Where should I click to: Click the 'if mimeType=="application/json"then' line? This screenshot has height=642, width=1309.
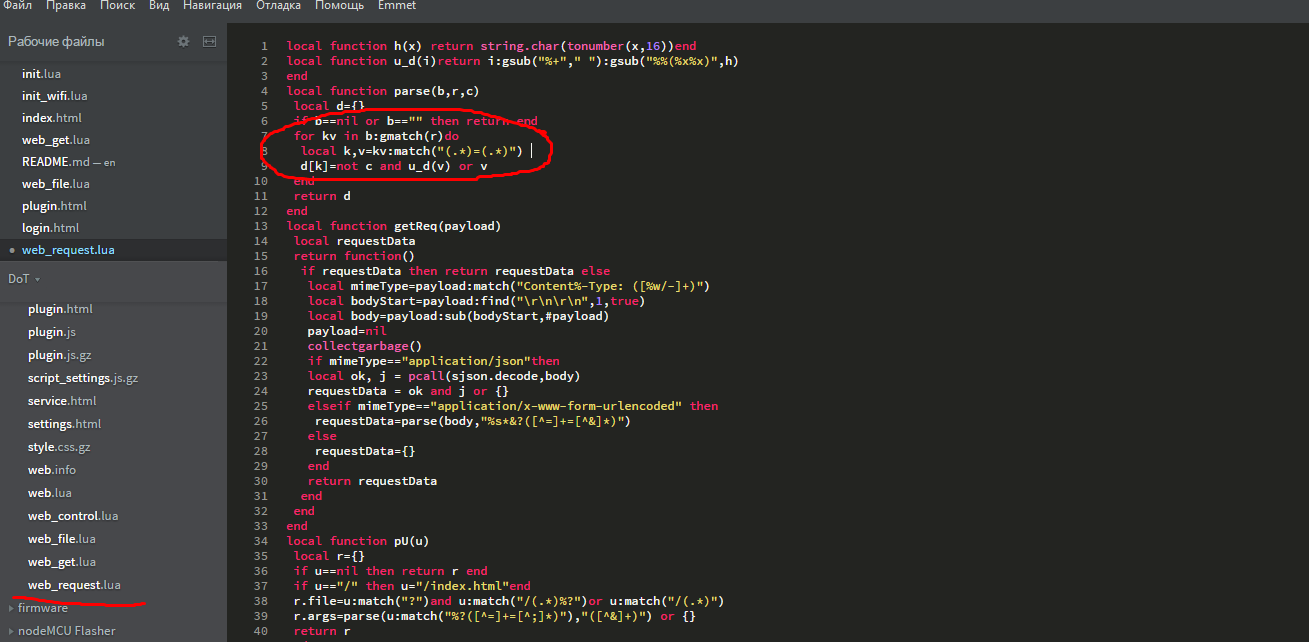pos(433,361)
